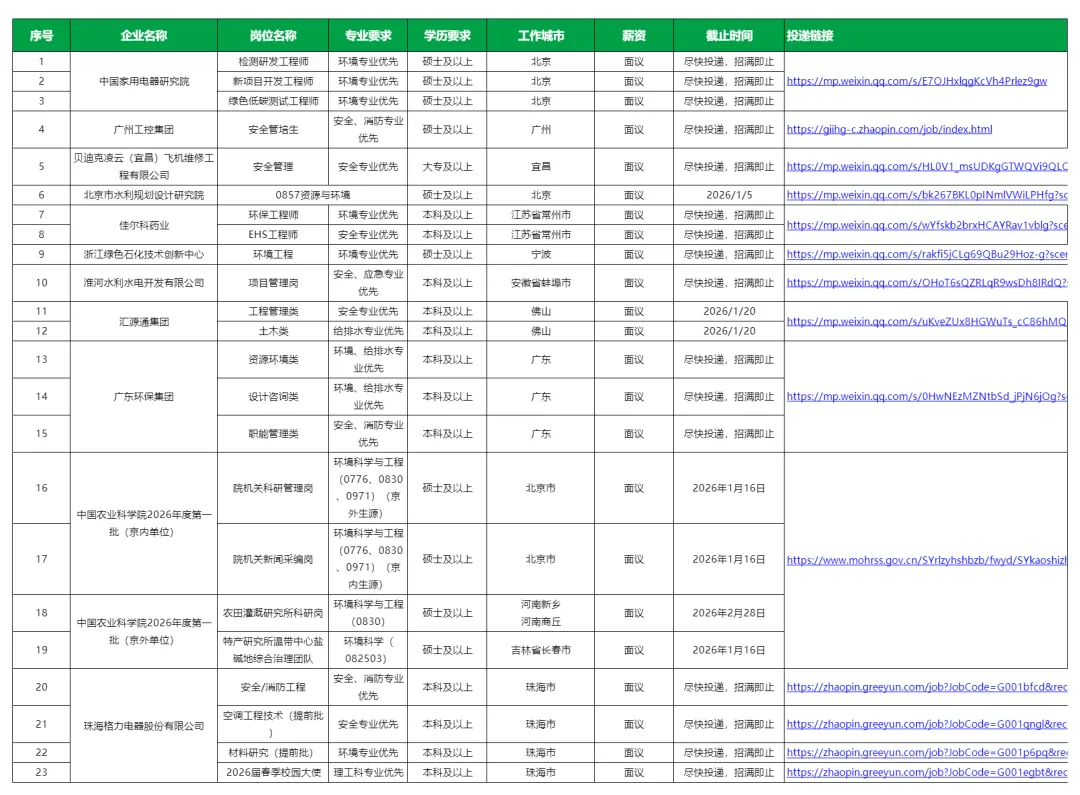Click the 设计咨询类 position cell
The image size is (1080, 795).
273,397
